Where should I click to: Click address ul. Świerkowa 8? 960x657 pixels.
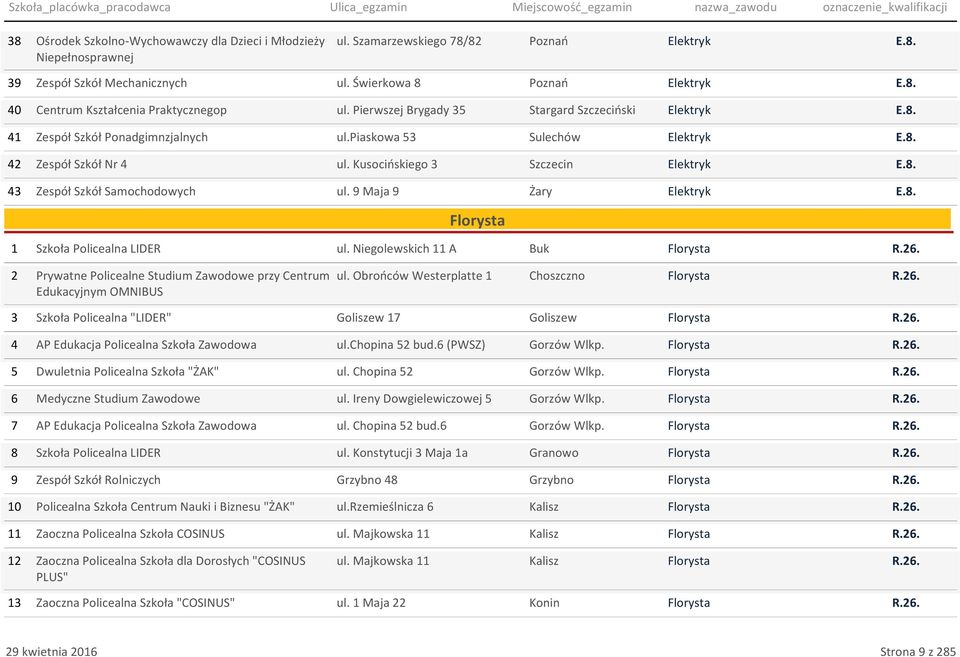[x=378, y=83]
